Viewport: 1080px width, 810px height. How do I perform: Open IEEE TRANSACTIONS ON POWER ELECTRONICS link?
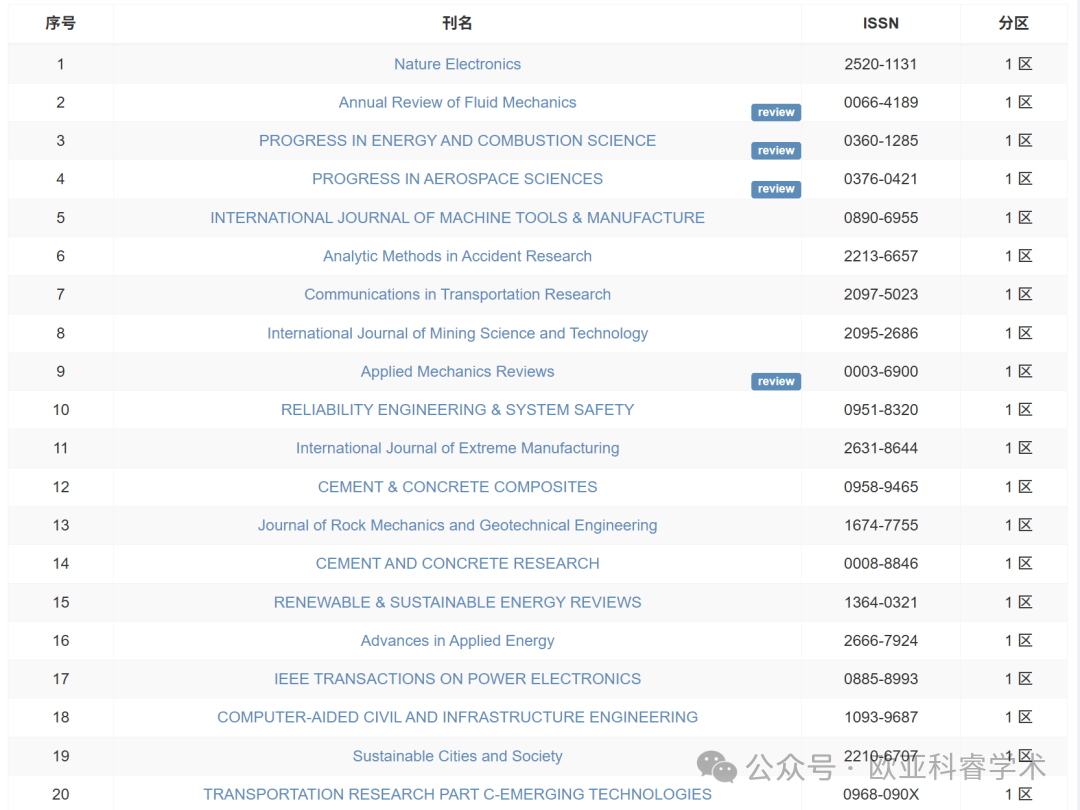457,679
